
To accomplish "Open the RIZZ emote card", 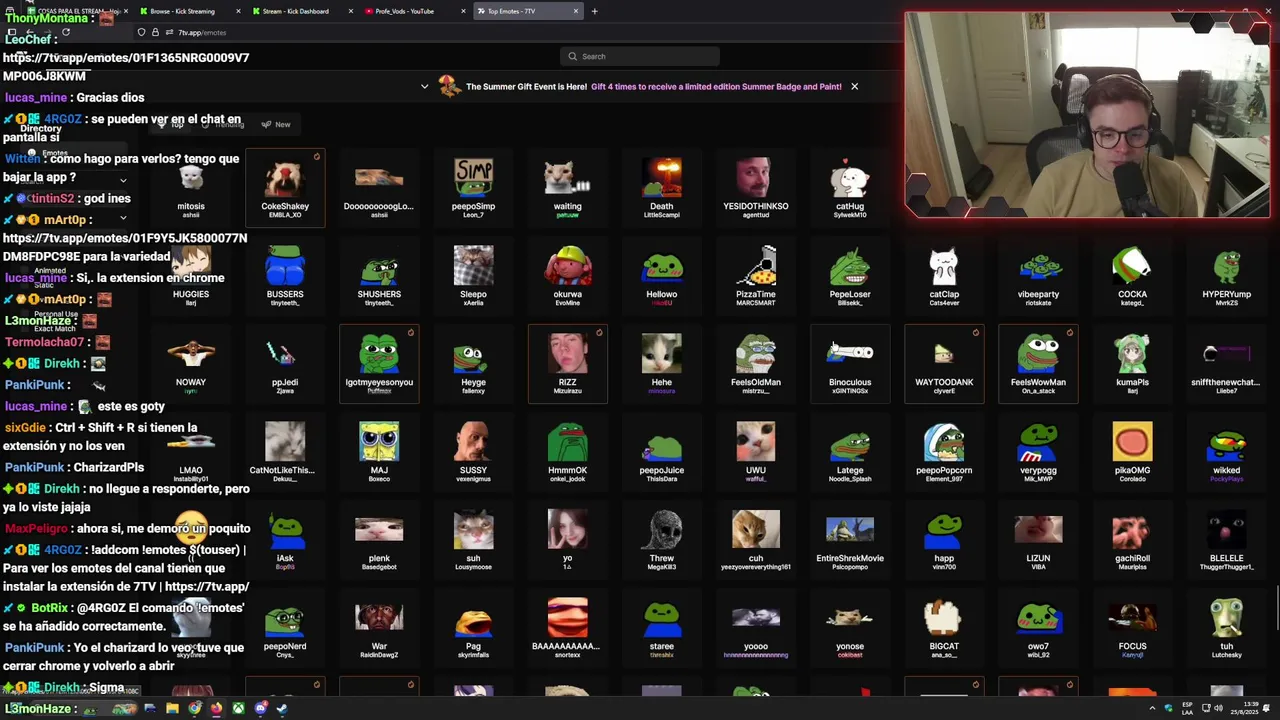I will pyautogui.click(x=567, y=364).
